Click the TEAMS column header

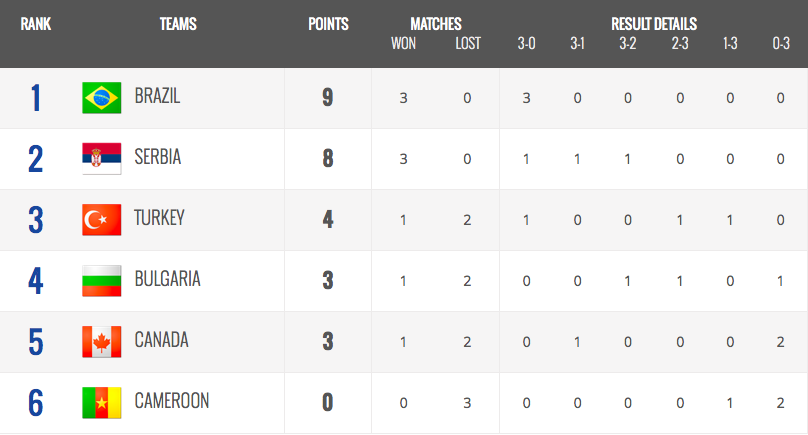click(178, 24)
